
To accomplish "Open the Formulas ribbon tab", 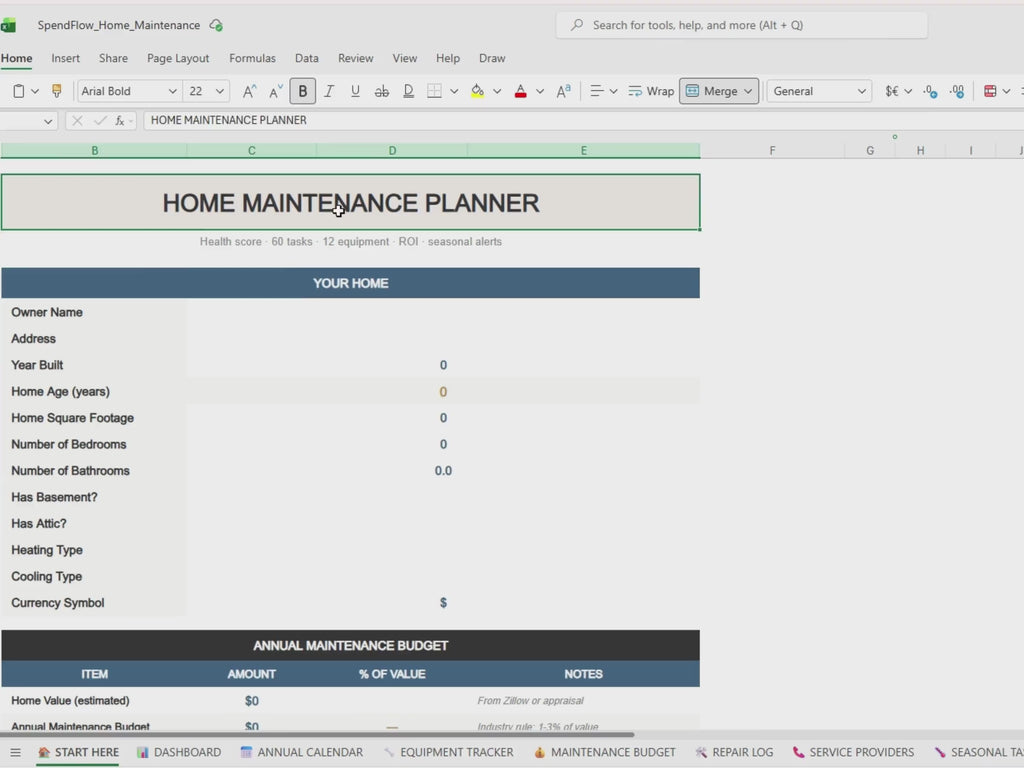I will coord(252,58).
